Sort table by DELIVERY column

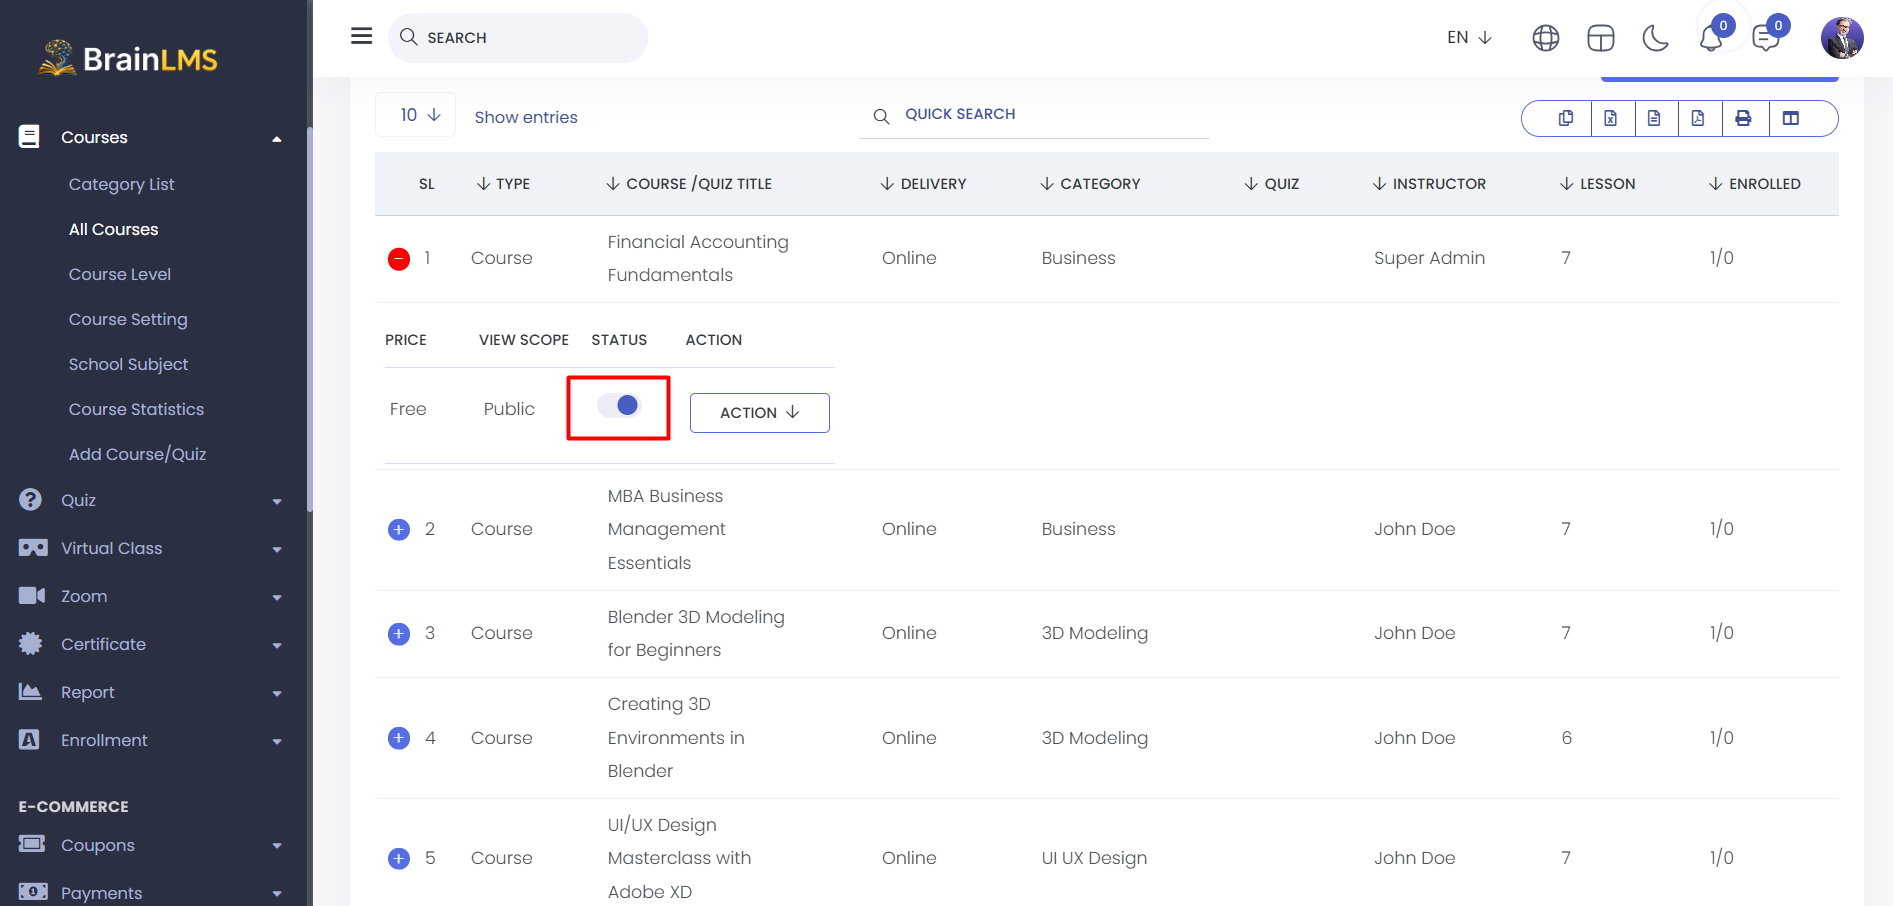coord(923,184)
